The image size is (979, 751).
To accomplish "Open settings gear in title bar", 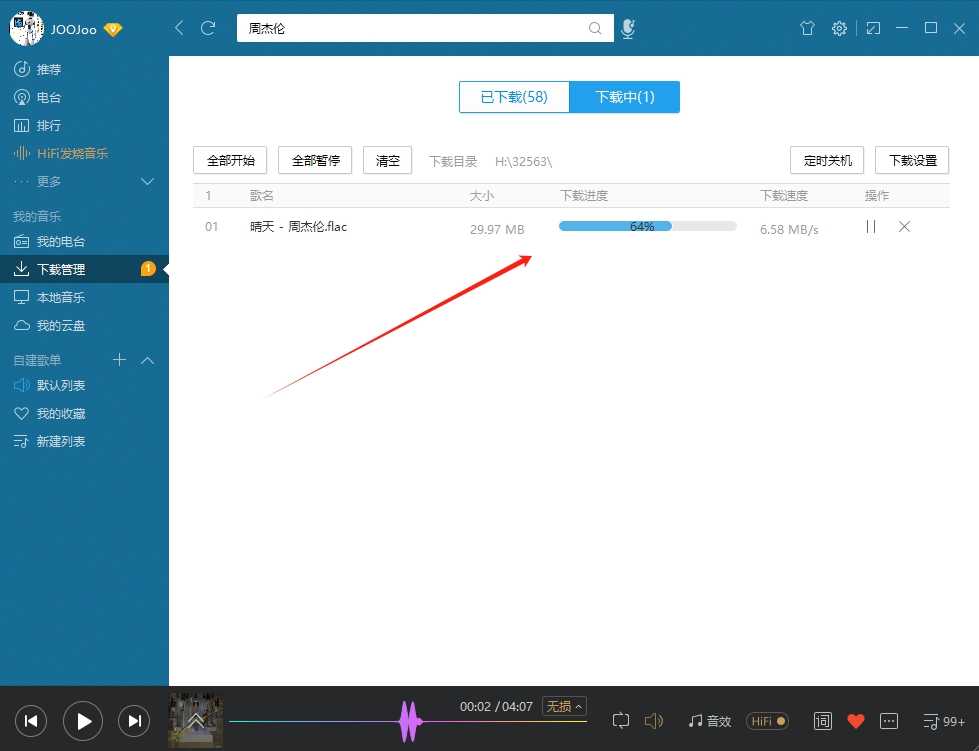I will (x=839, y=29).
